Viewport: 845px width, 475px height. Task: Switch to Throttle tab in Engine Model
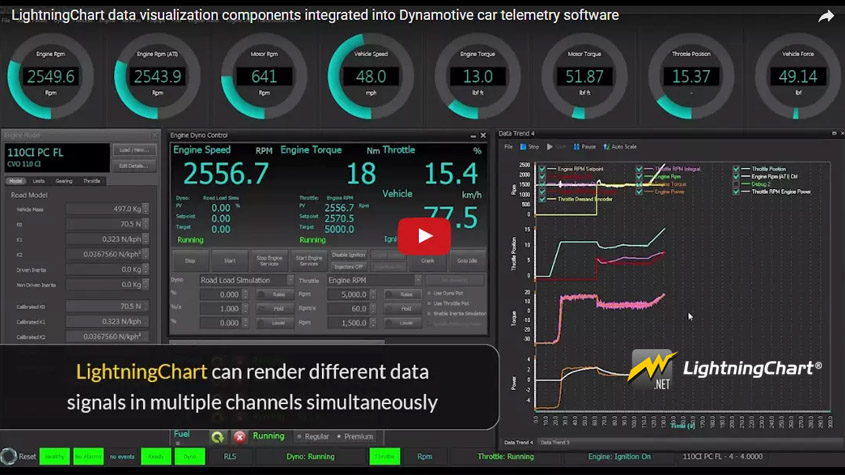[92, 181]
